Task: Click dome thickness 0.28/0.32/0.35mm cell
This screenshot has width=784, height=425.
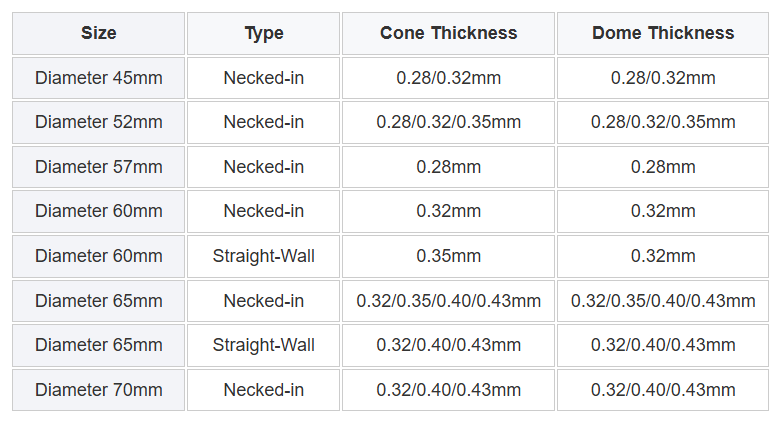Action: click(663, 122)
